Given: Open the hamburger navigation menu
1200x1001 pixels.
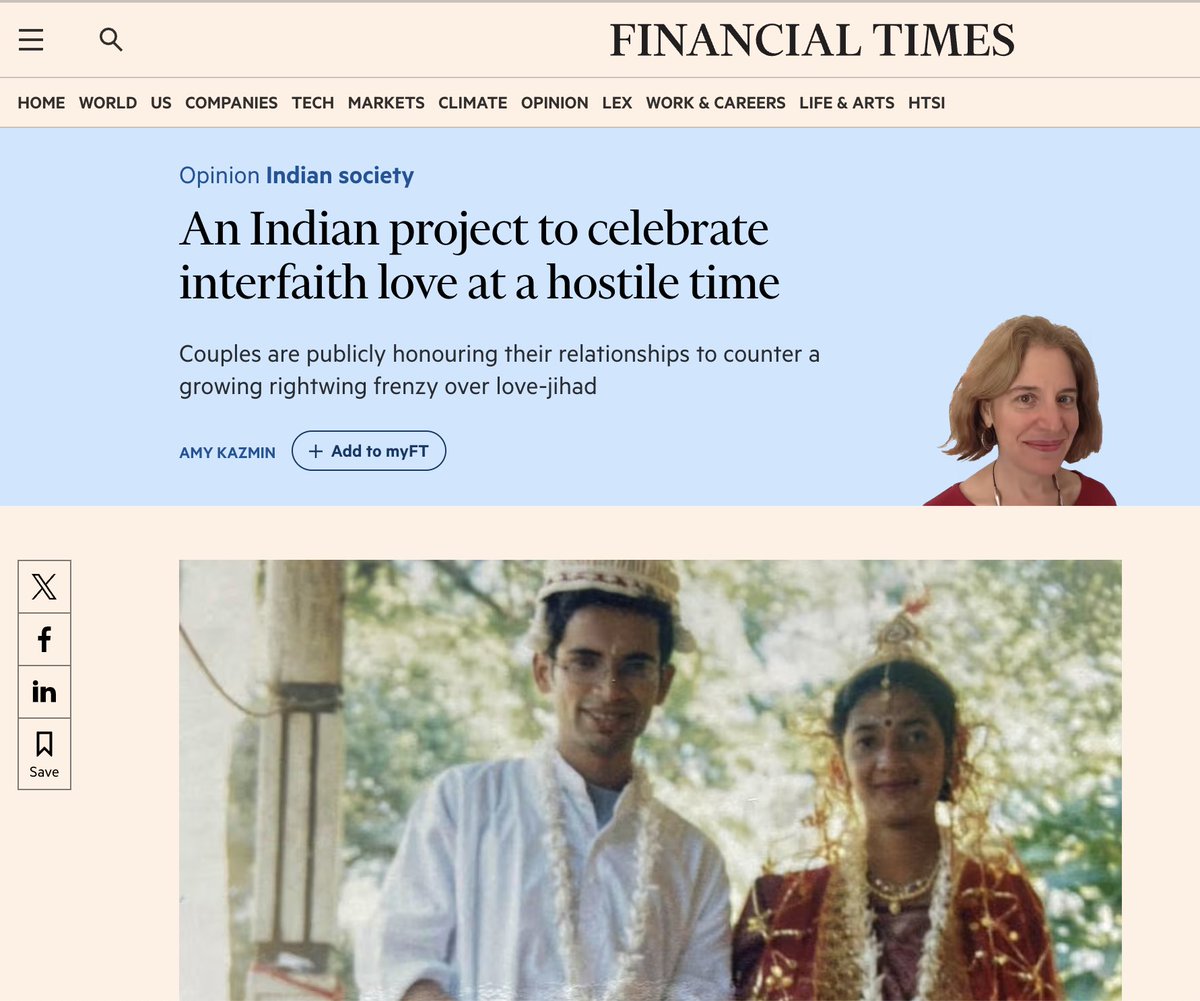Looking at the screenshot, I should [x=31, y=40].
